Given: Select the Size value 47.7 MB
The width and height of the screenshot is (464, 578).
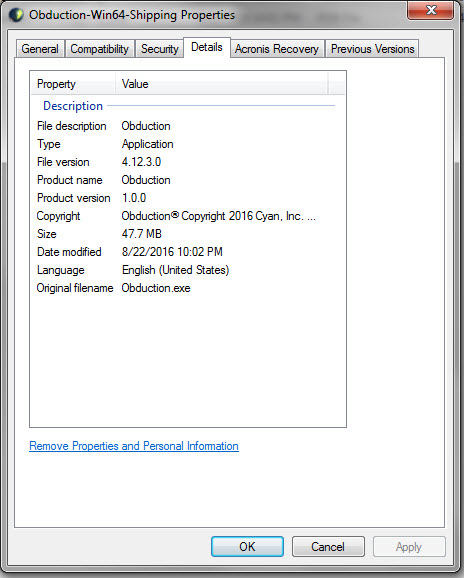Looking at the screenshot, I should tap(142, 234).
